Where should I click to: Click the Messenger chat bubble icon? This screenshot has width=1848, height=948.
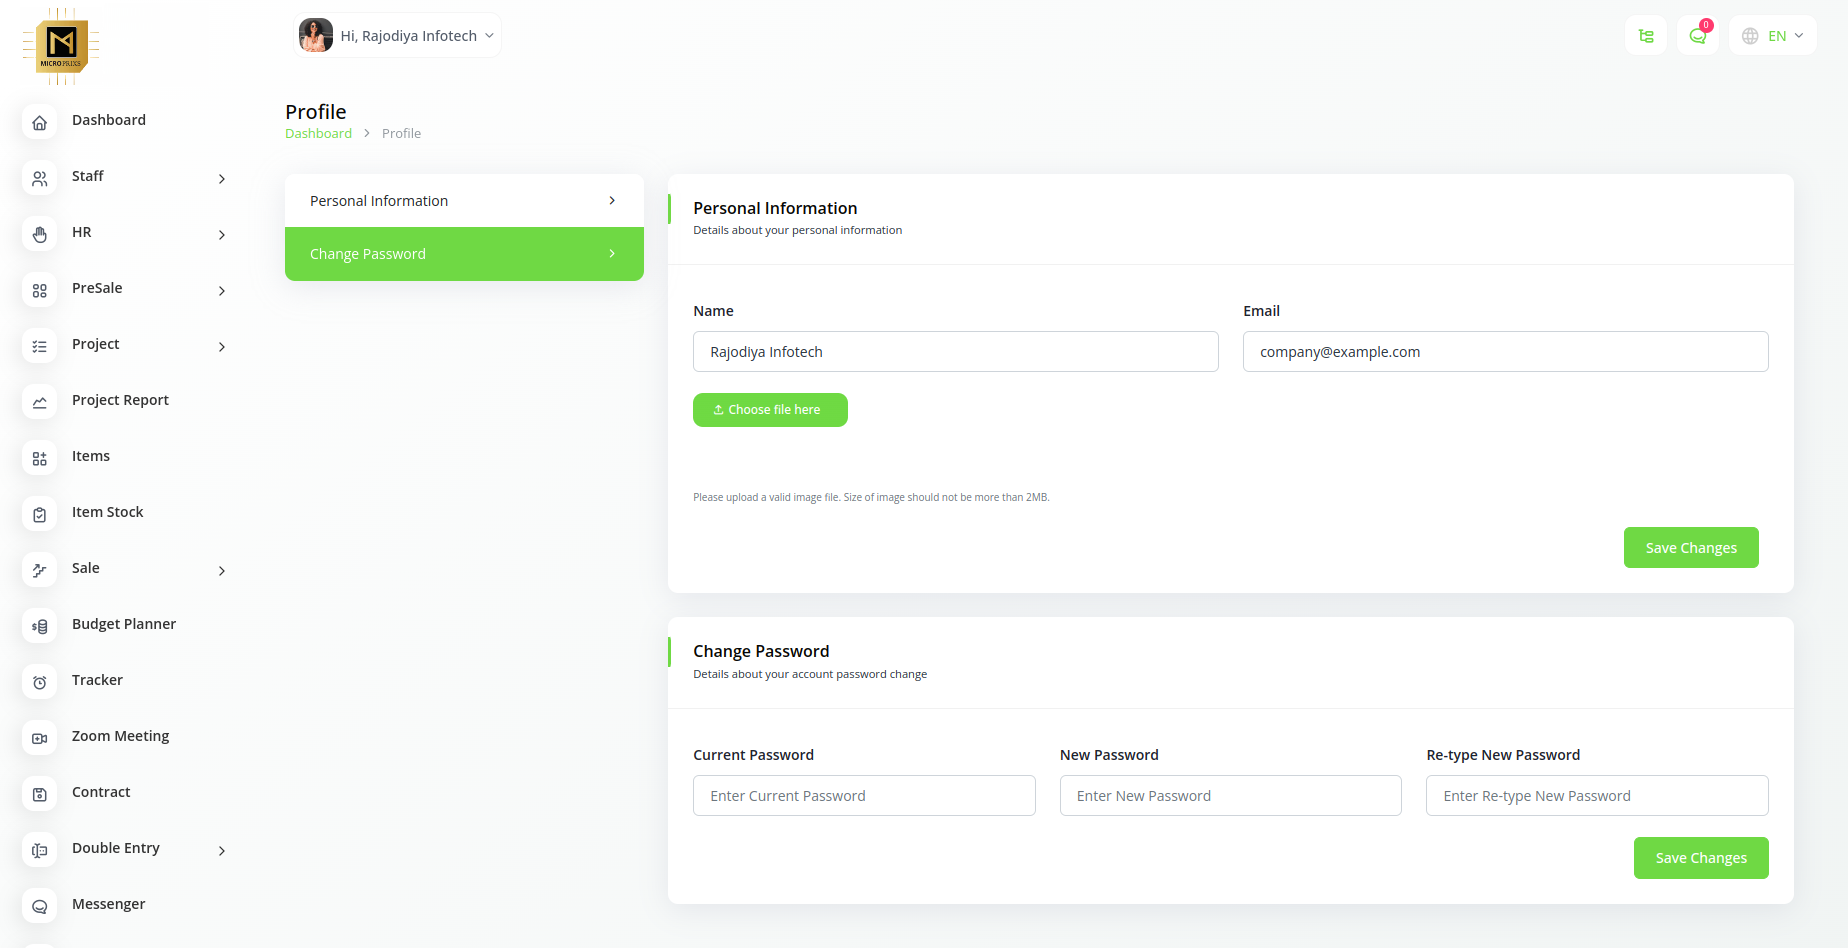(x=40, y=907)
